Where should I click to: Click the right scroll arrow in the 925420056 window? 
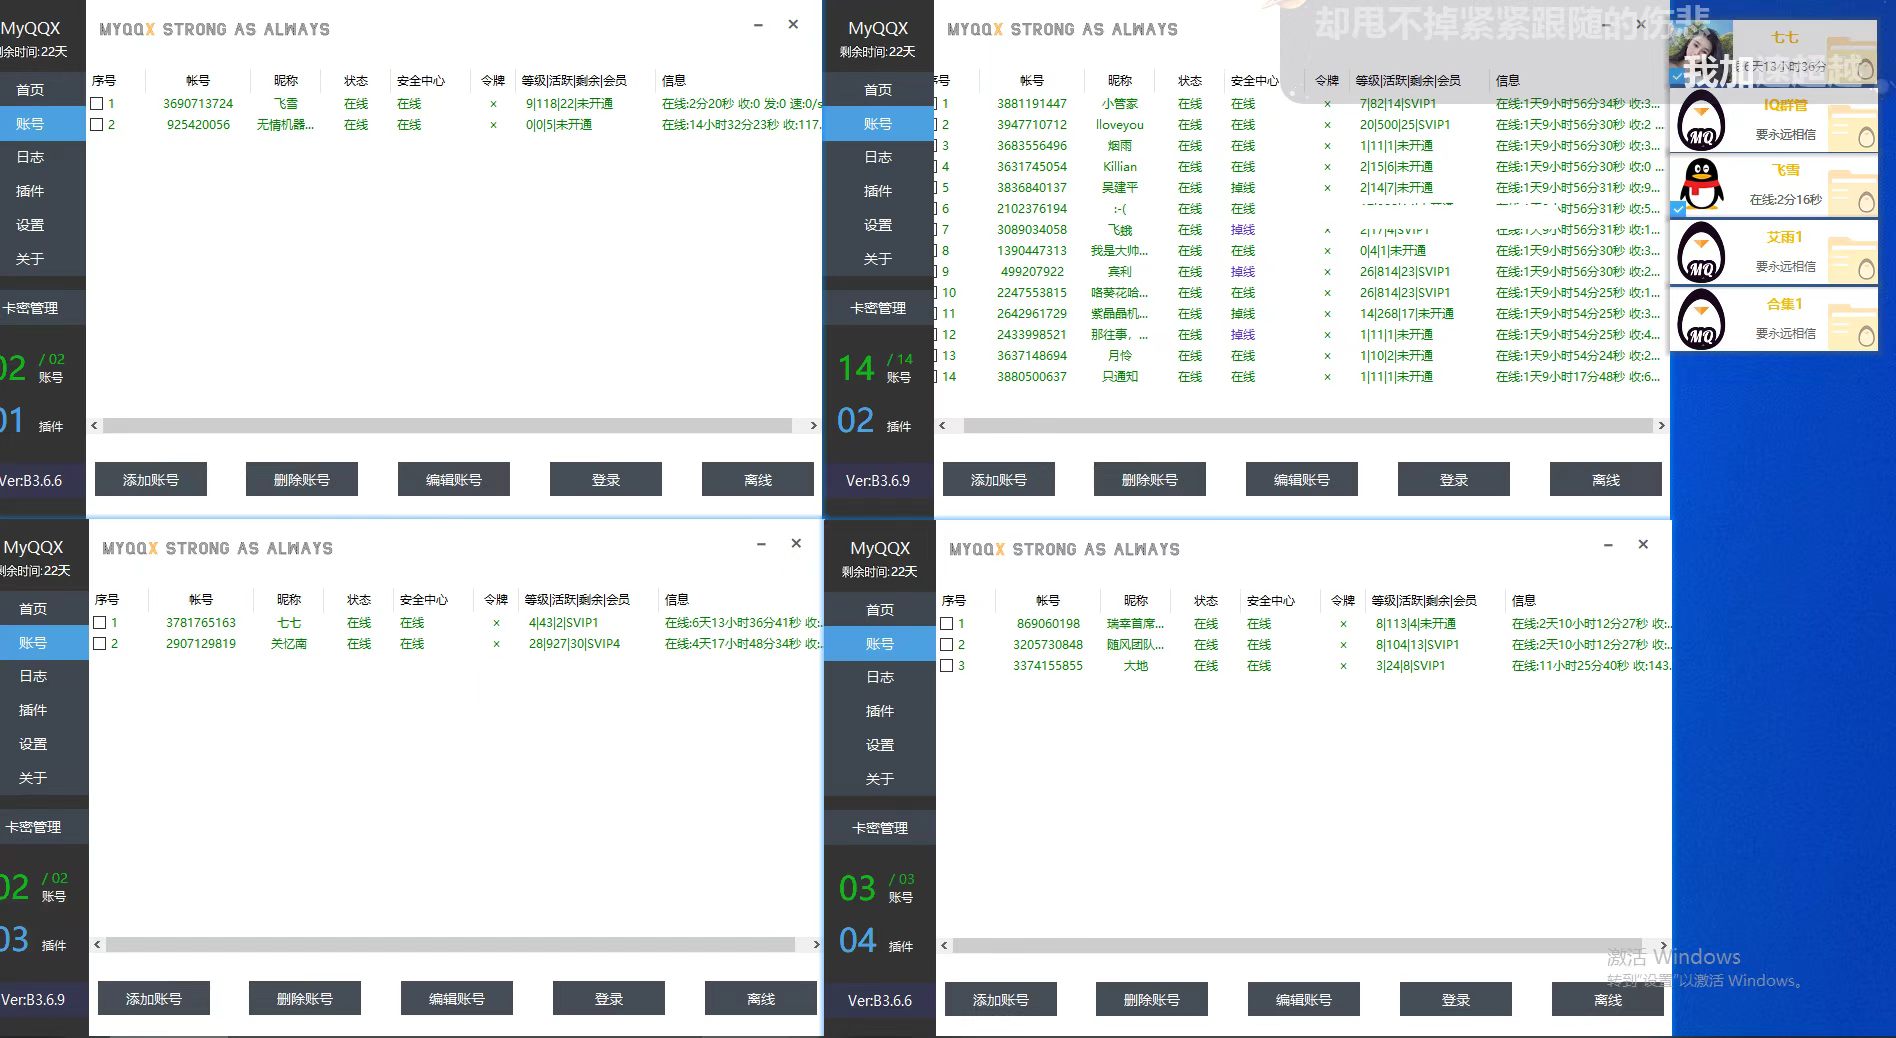(x=813, y=426)
